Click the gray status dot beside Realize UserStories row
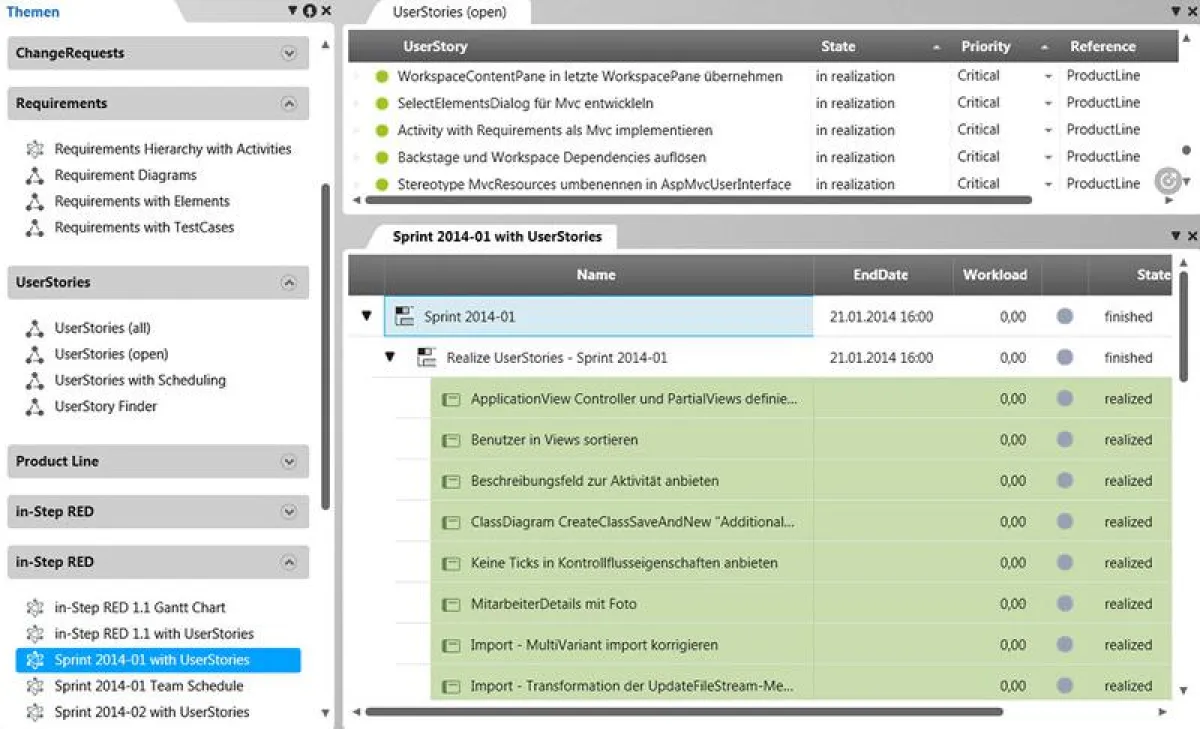 tap(1065, 357)
